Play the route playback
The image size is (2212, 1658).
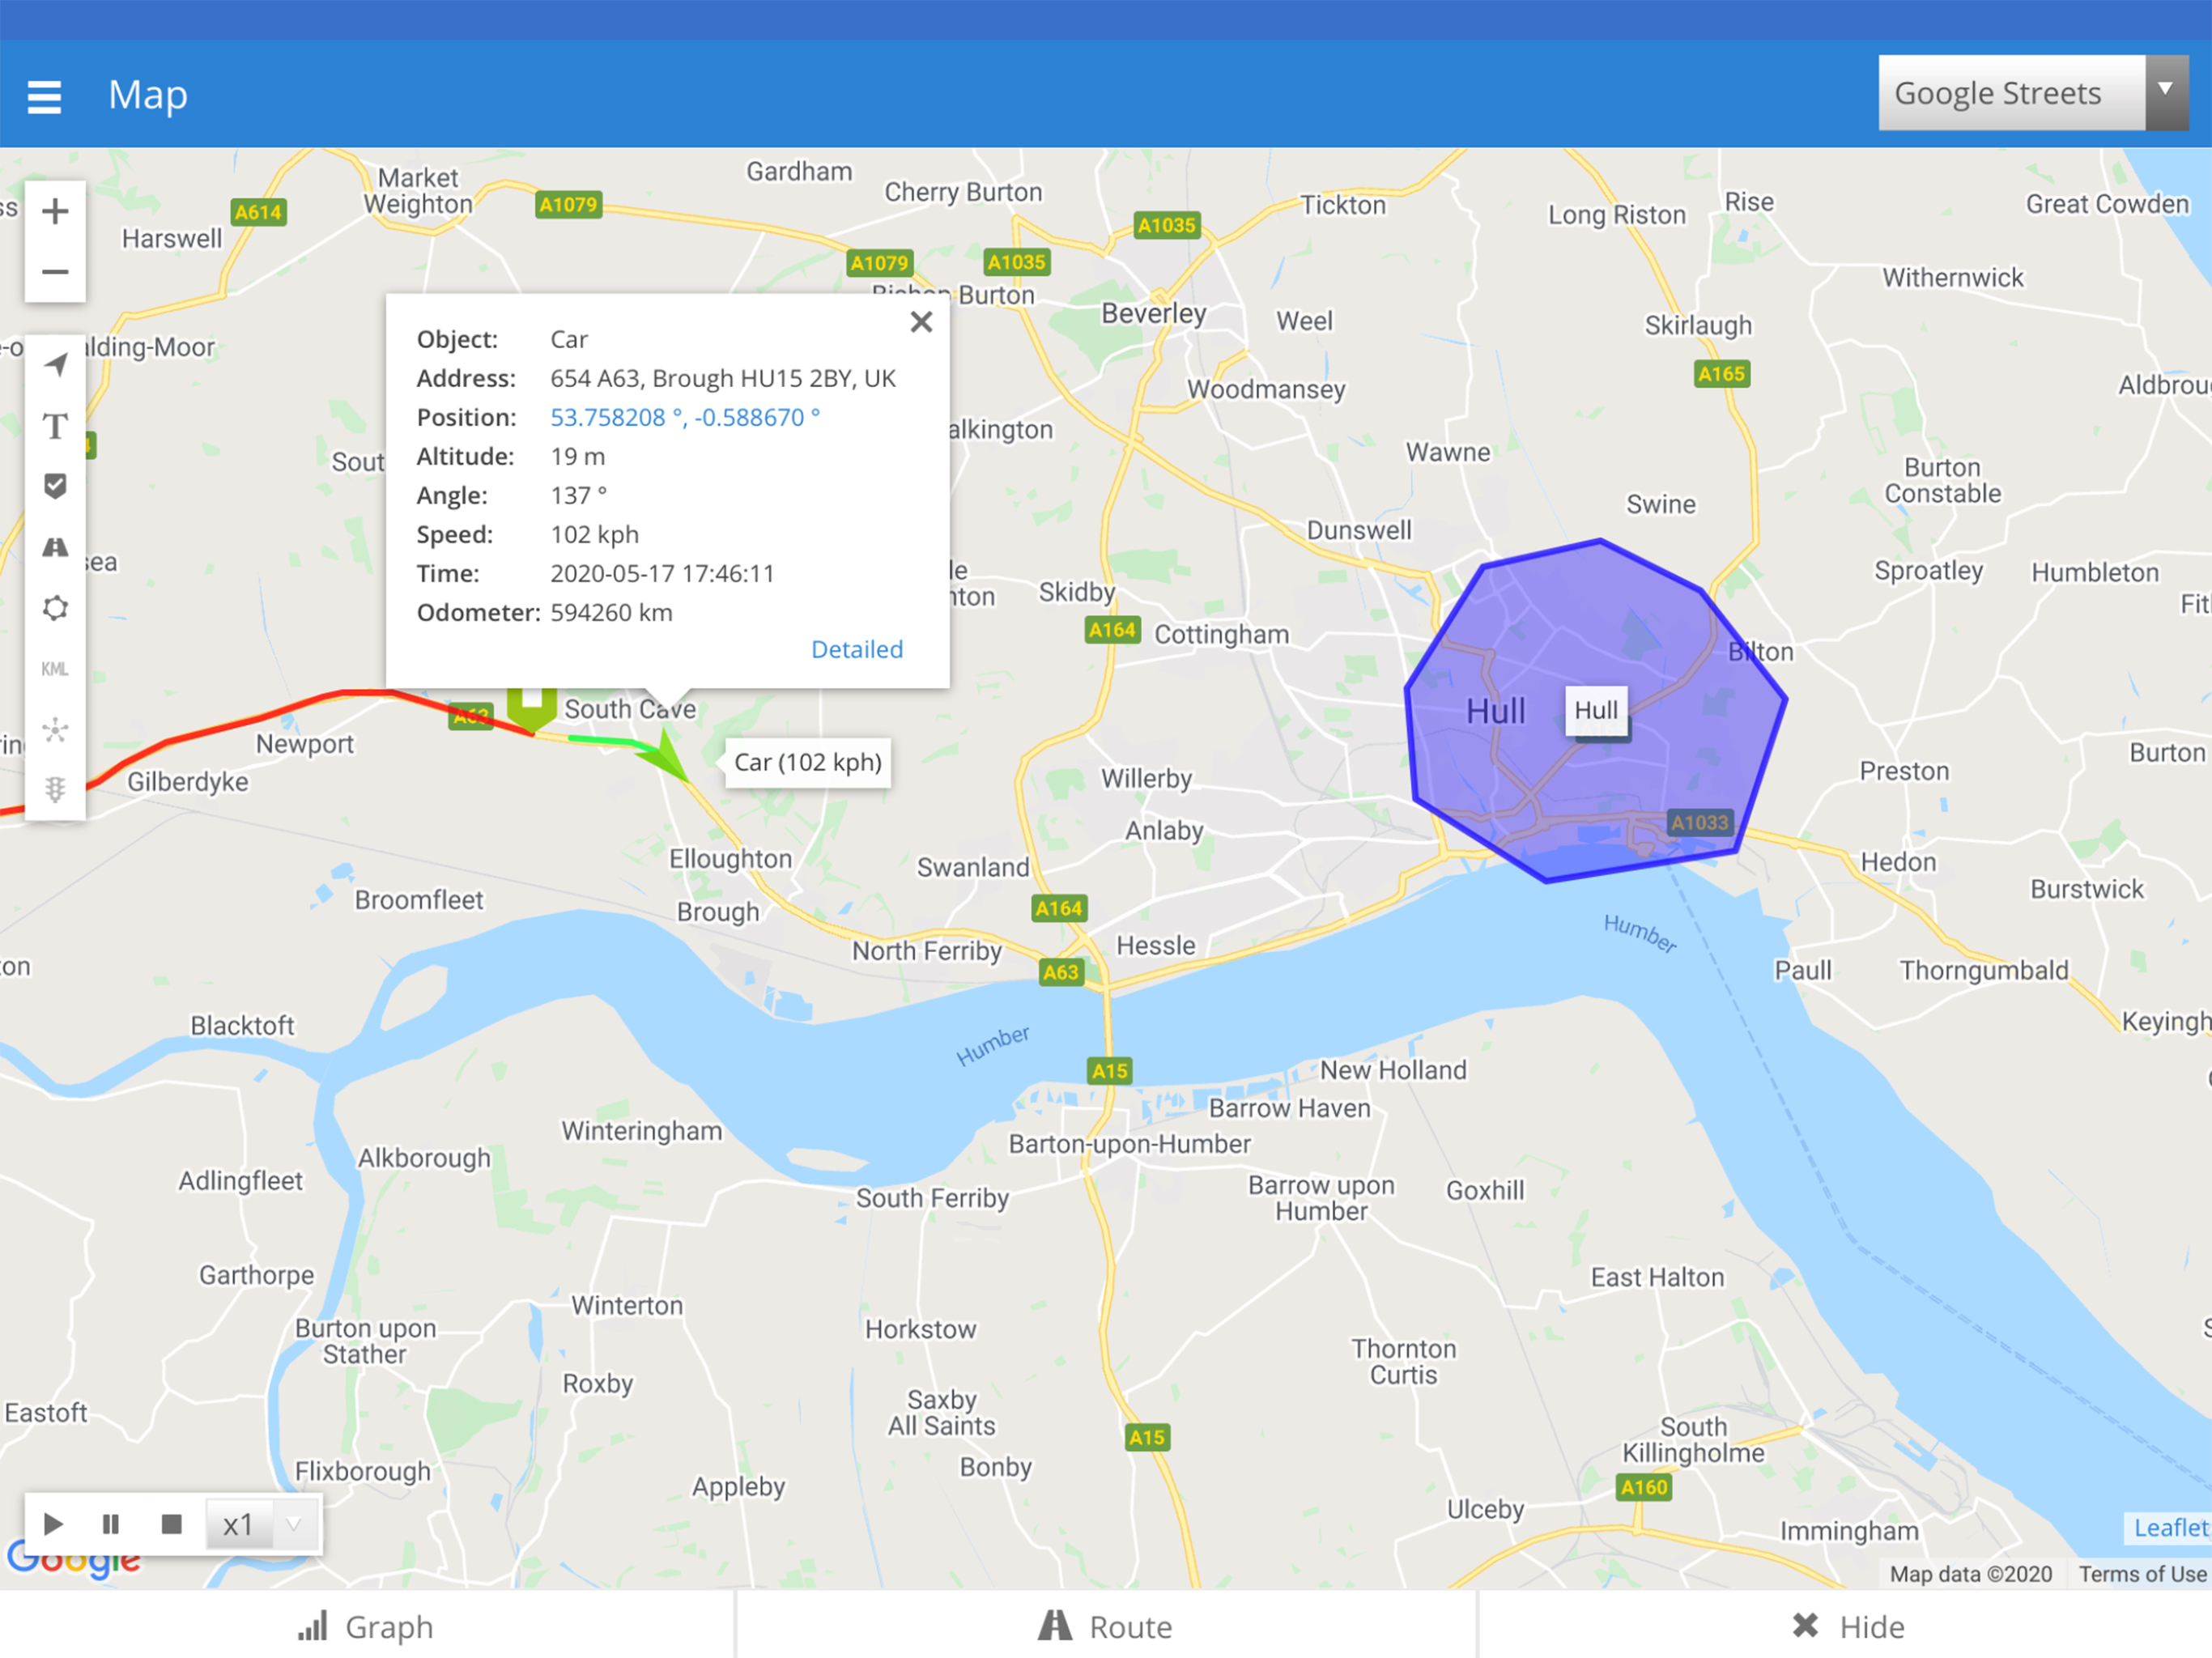tap(54, 1524)
